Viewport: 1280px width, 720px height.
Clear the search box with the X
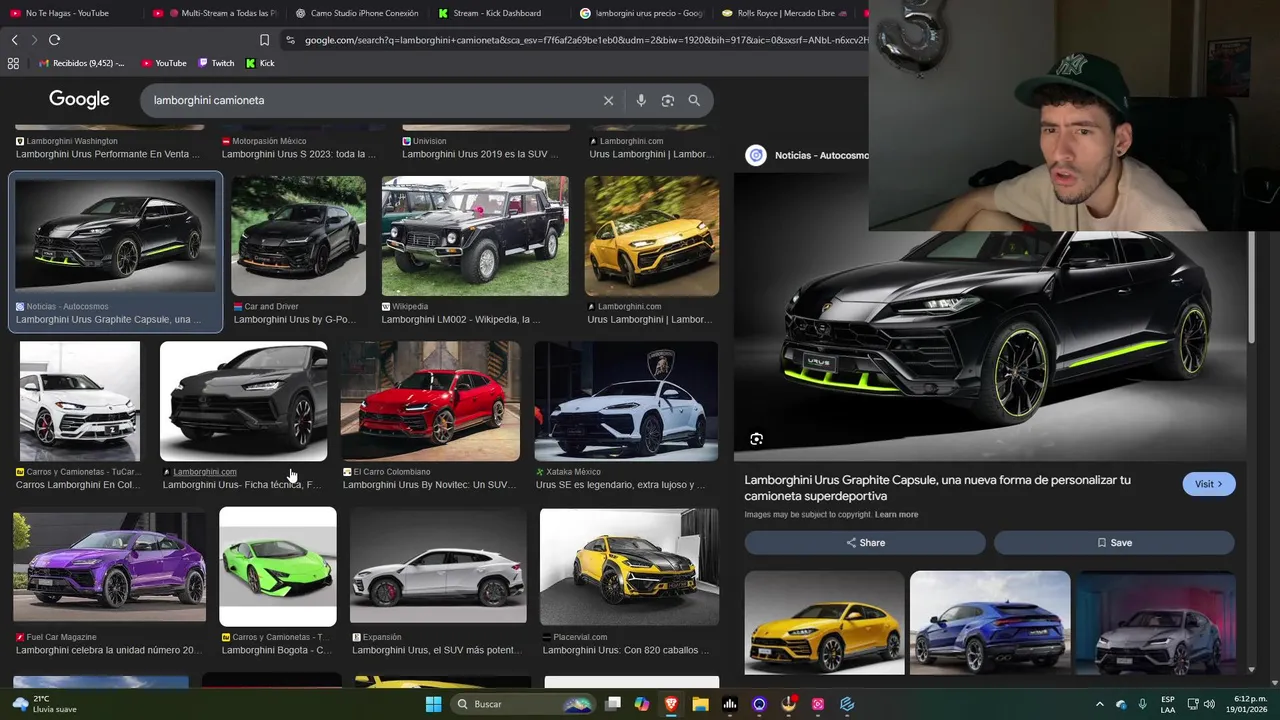[x=608, y=100]
